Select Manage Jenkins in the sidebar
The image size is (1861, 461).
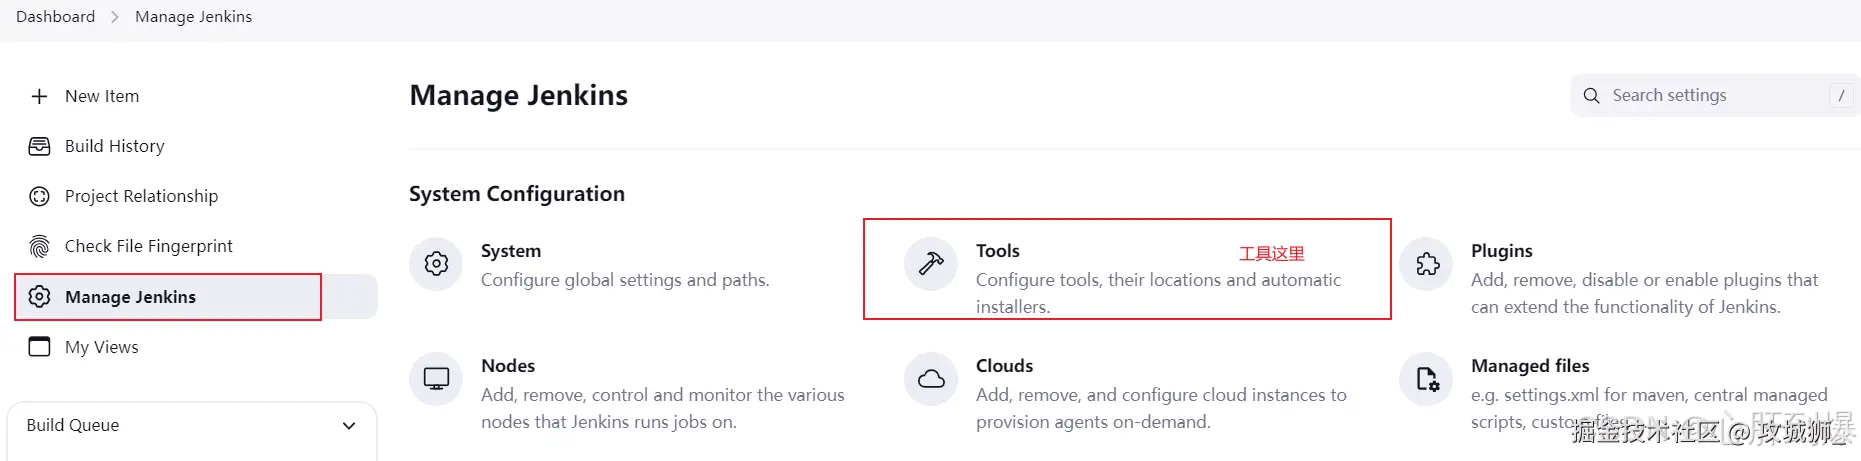[130, 297]
